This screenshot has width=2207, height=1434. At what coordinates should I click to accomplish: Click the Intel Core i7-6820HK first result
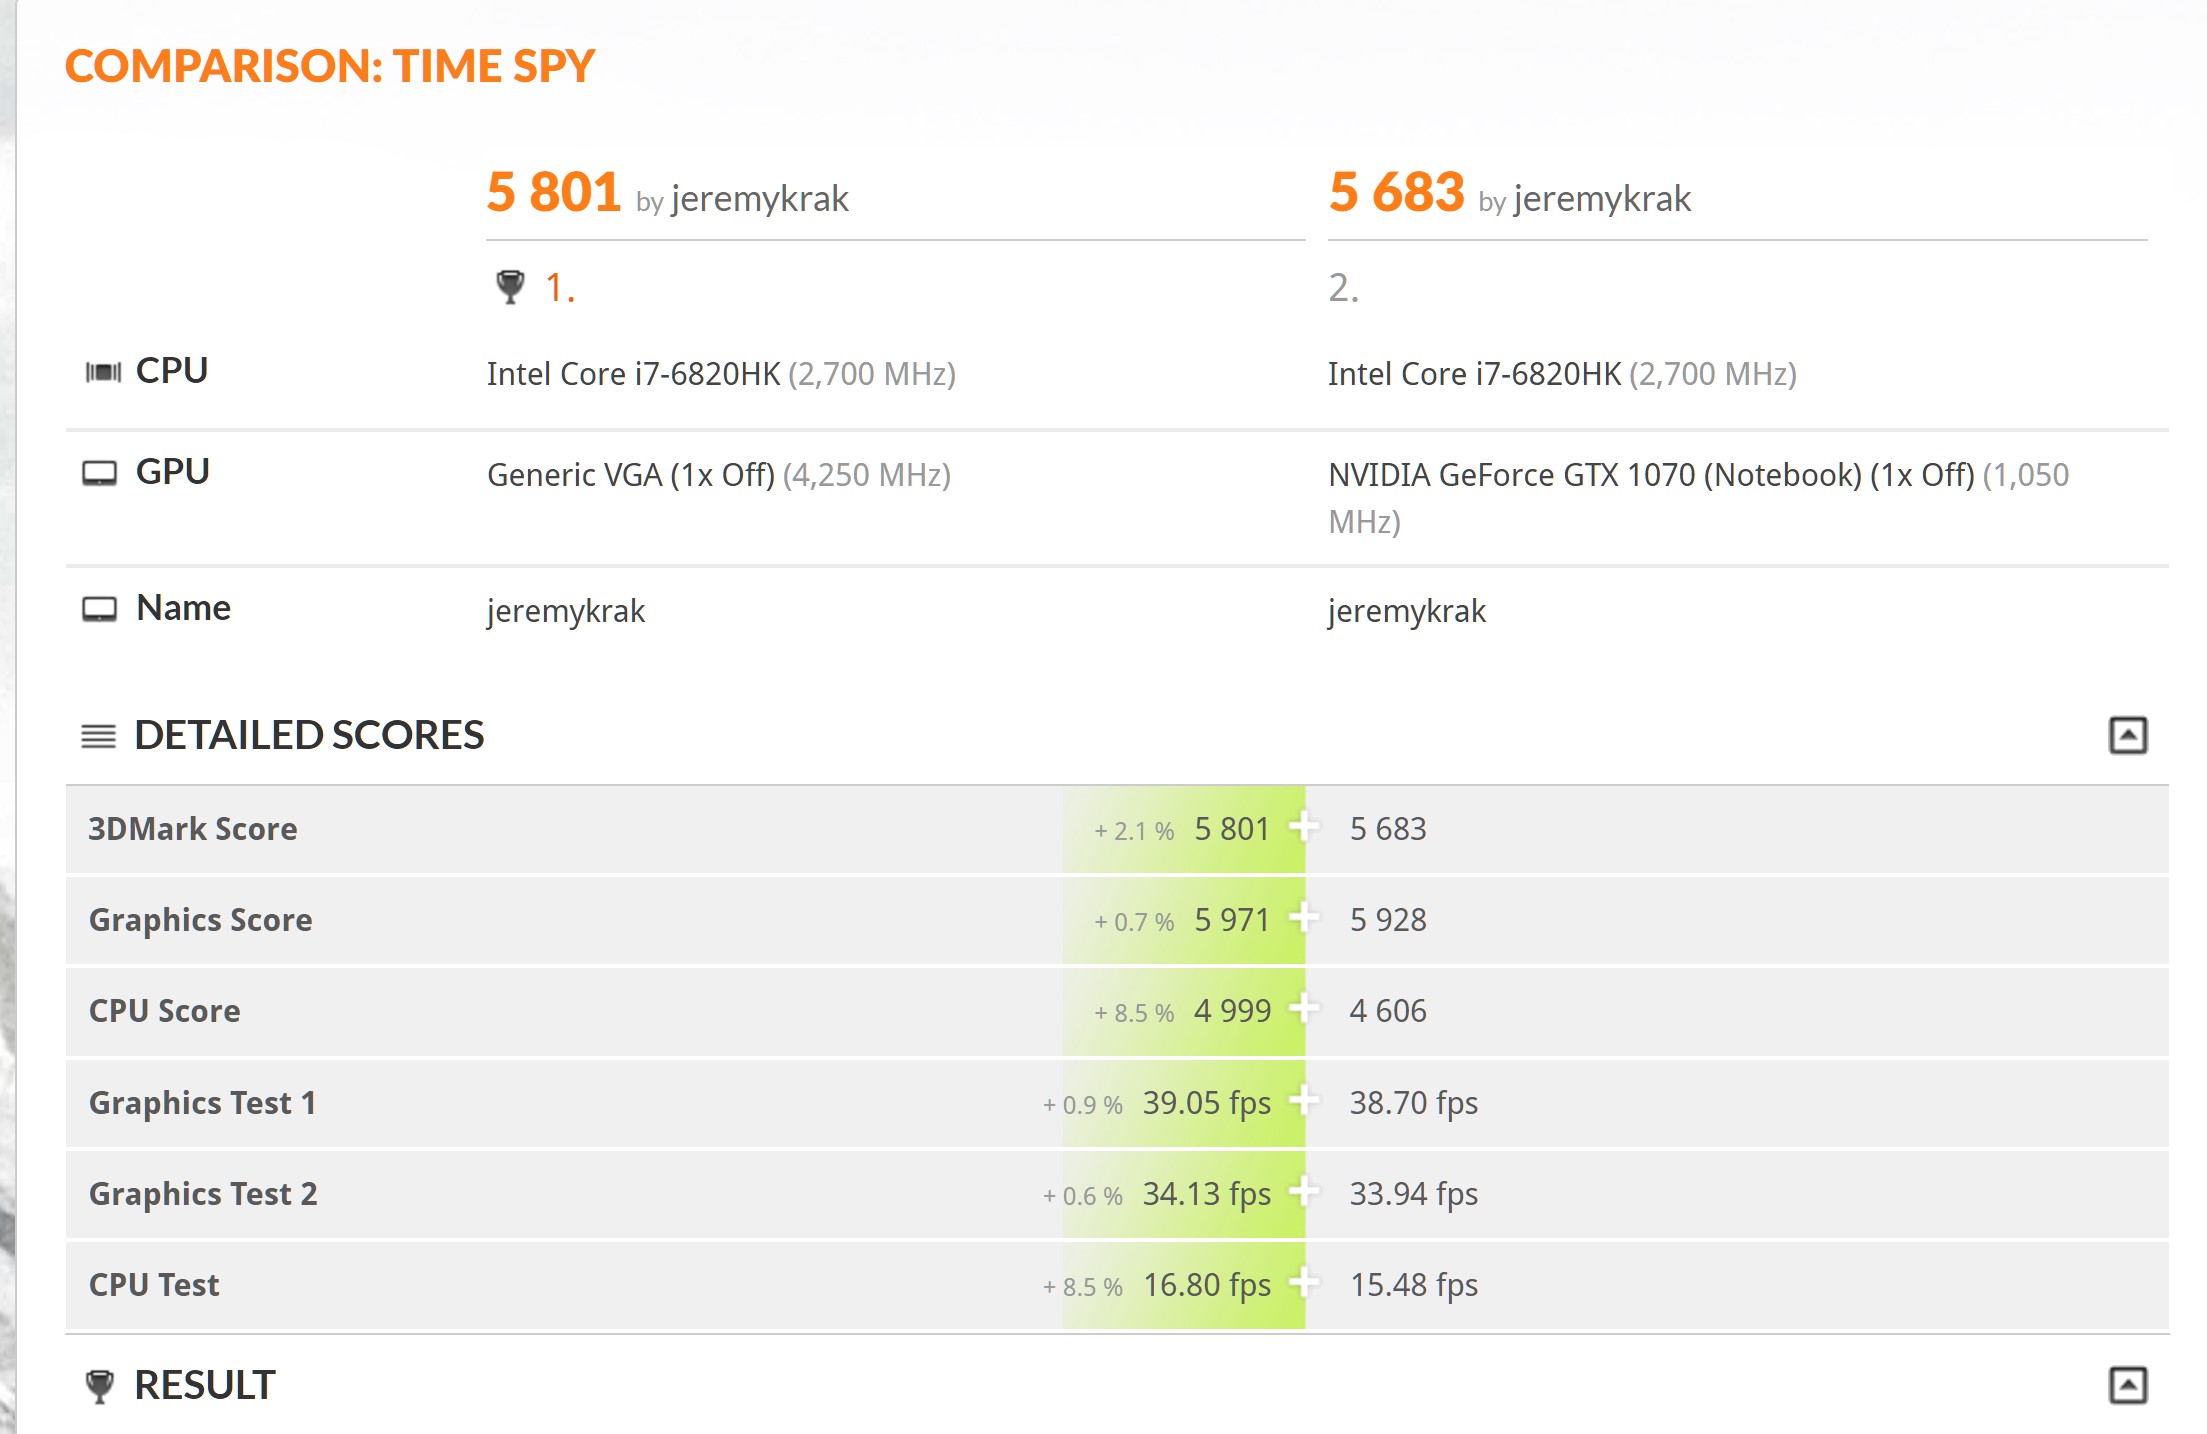633,374
